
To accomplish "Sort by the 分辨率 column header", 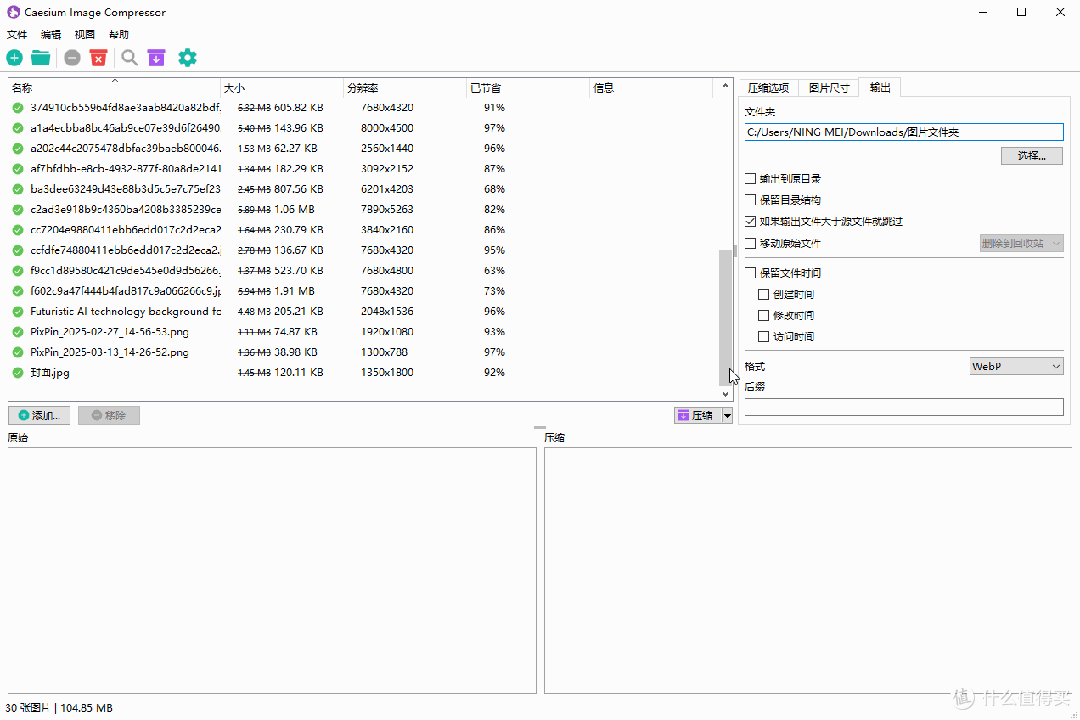I will coord(404,88).
